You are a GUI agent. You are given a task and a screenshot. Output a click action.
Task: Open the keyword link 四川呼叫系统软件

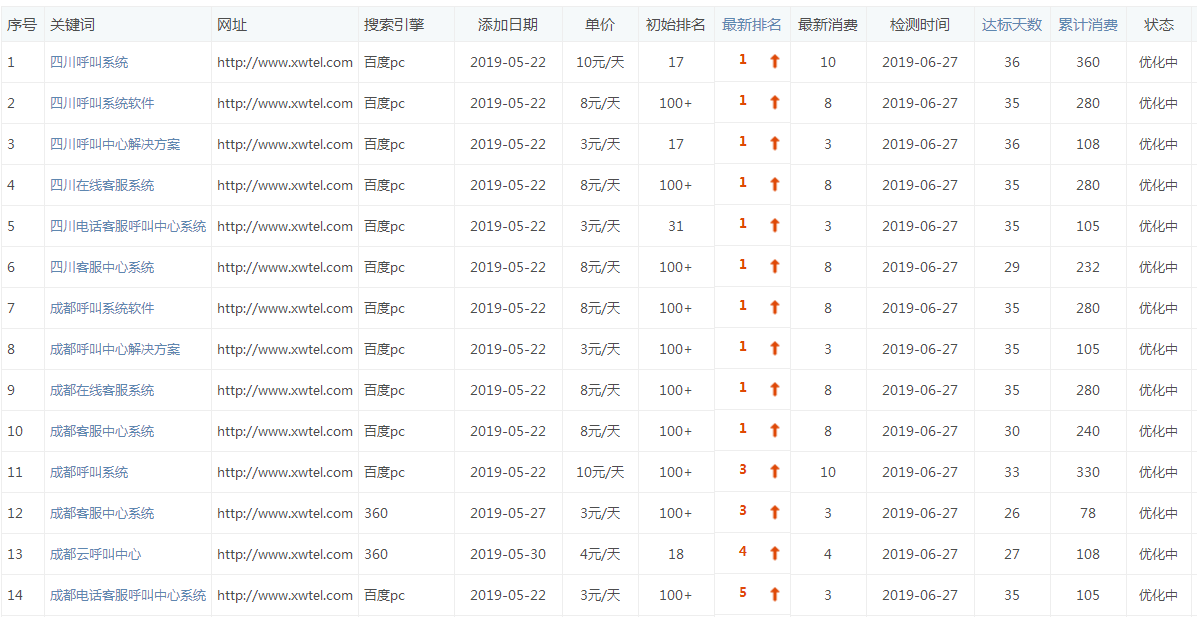click(102, 103)
